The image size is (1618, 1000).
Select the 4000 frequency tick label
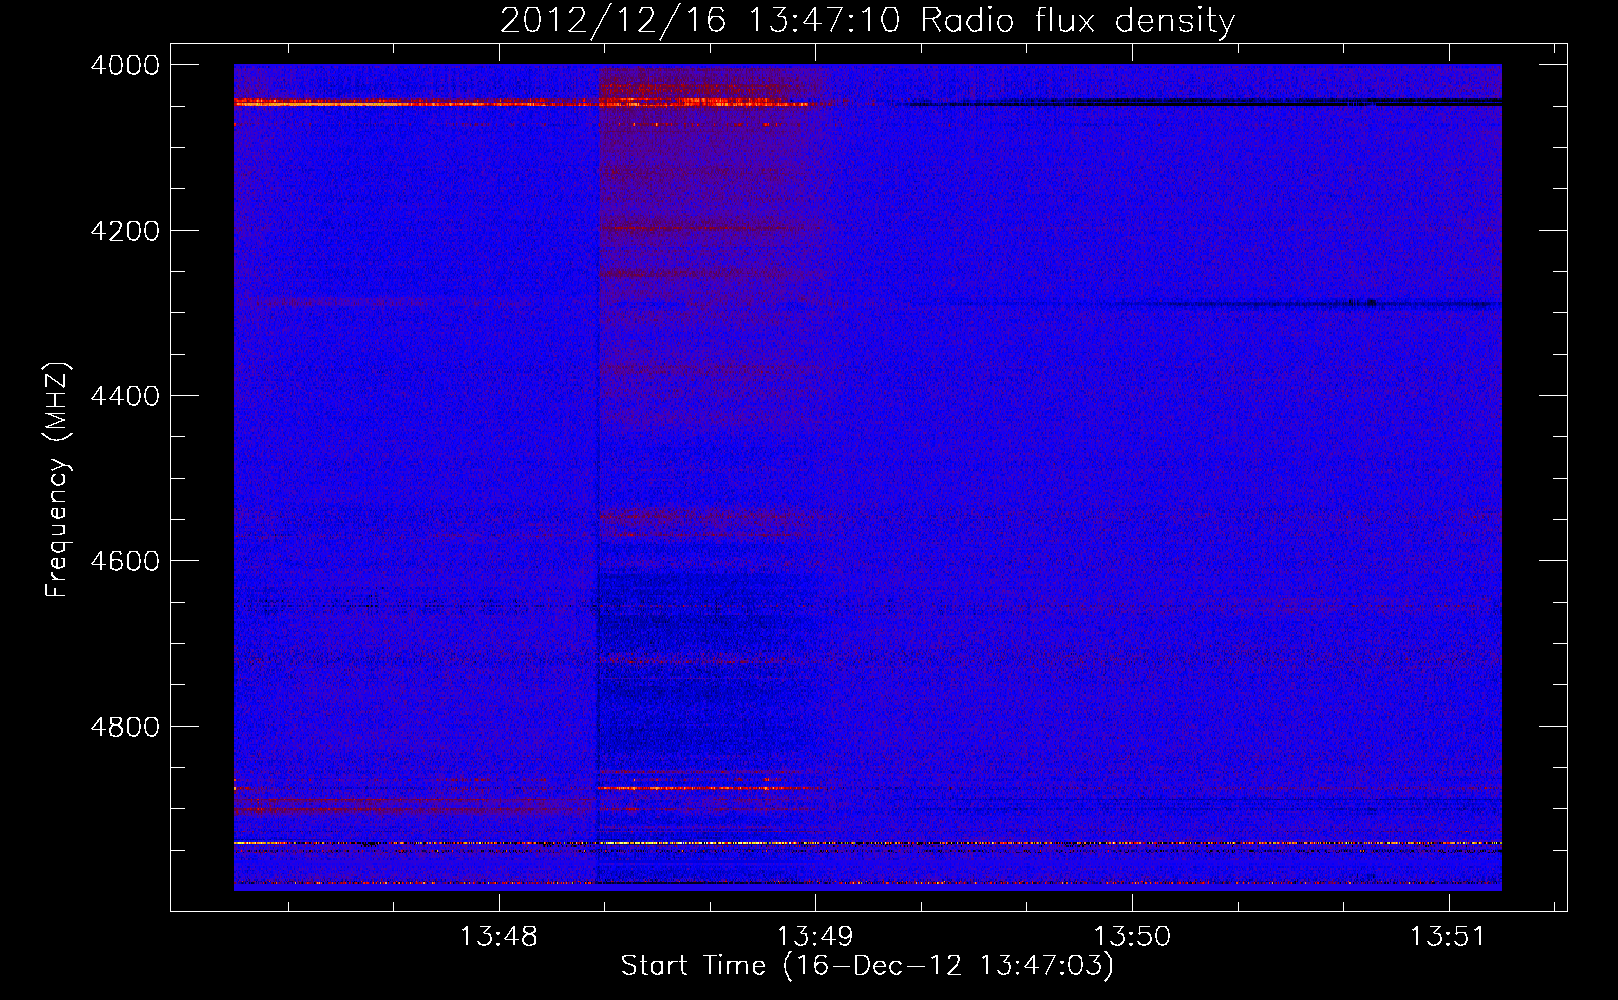(x=125, y=66)
